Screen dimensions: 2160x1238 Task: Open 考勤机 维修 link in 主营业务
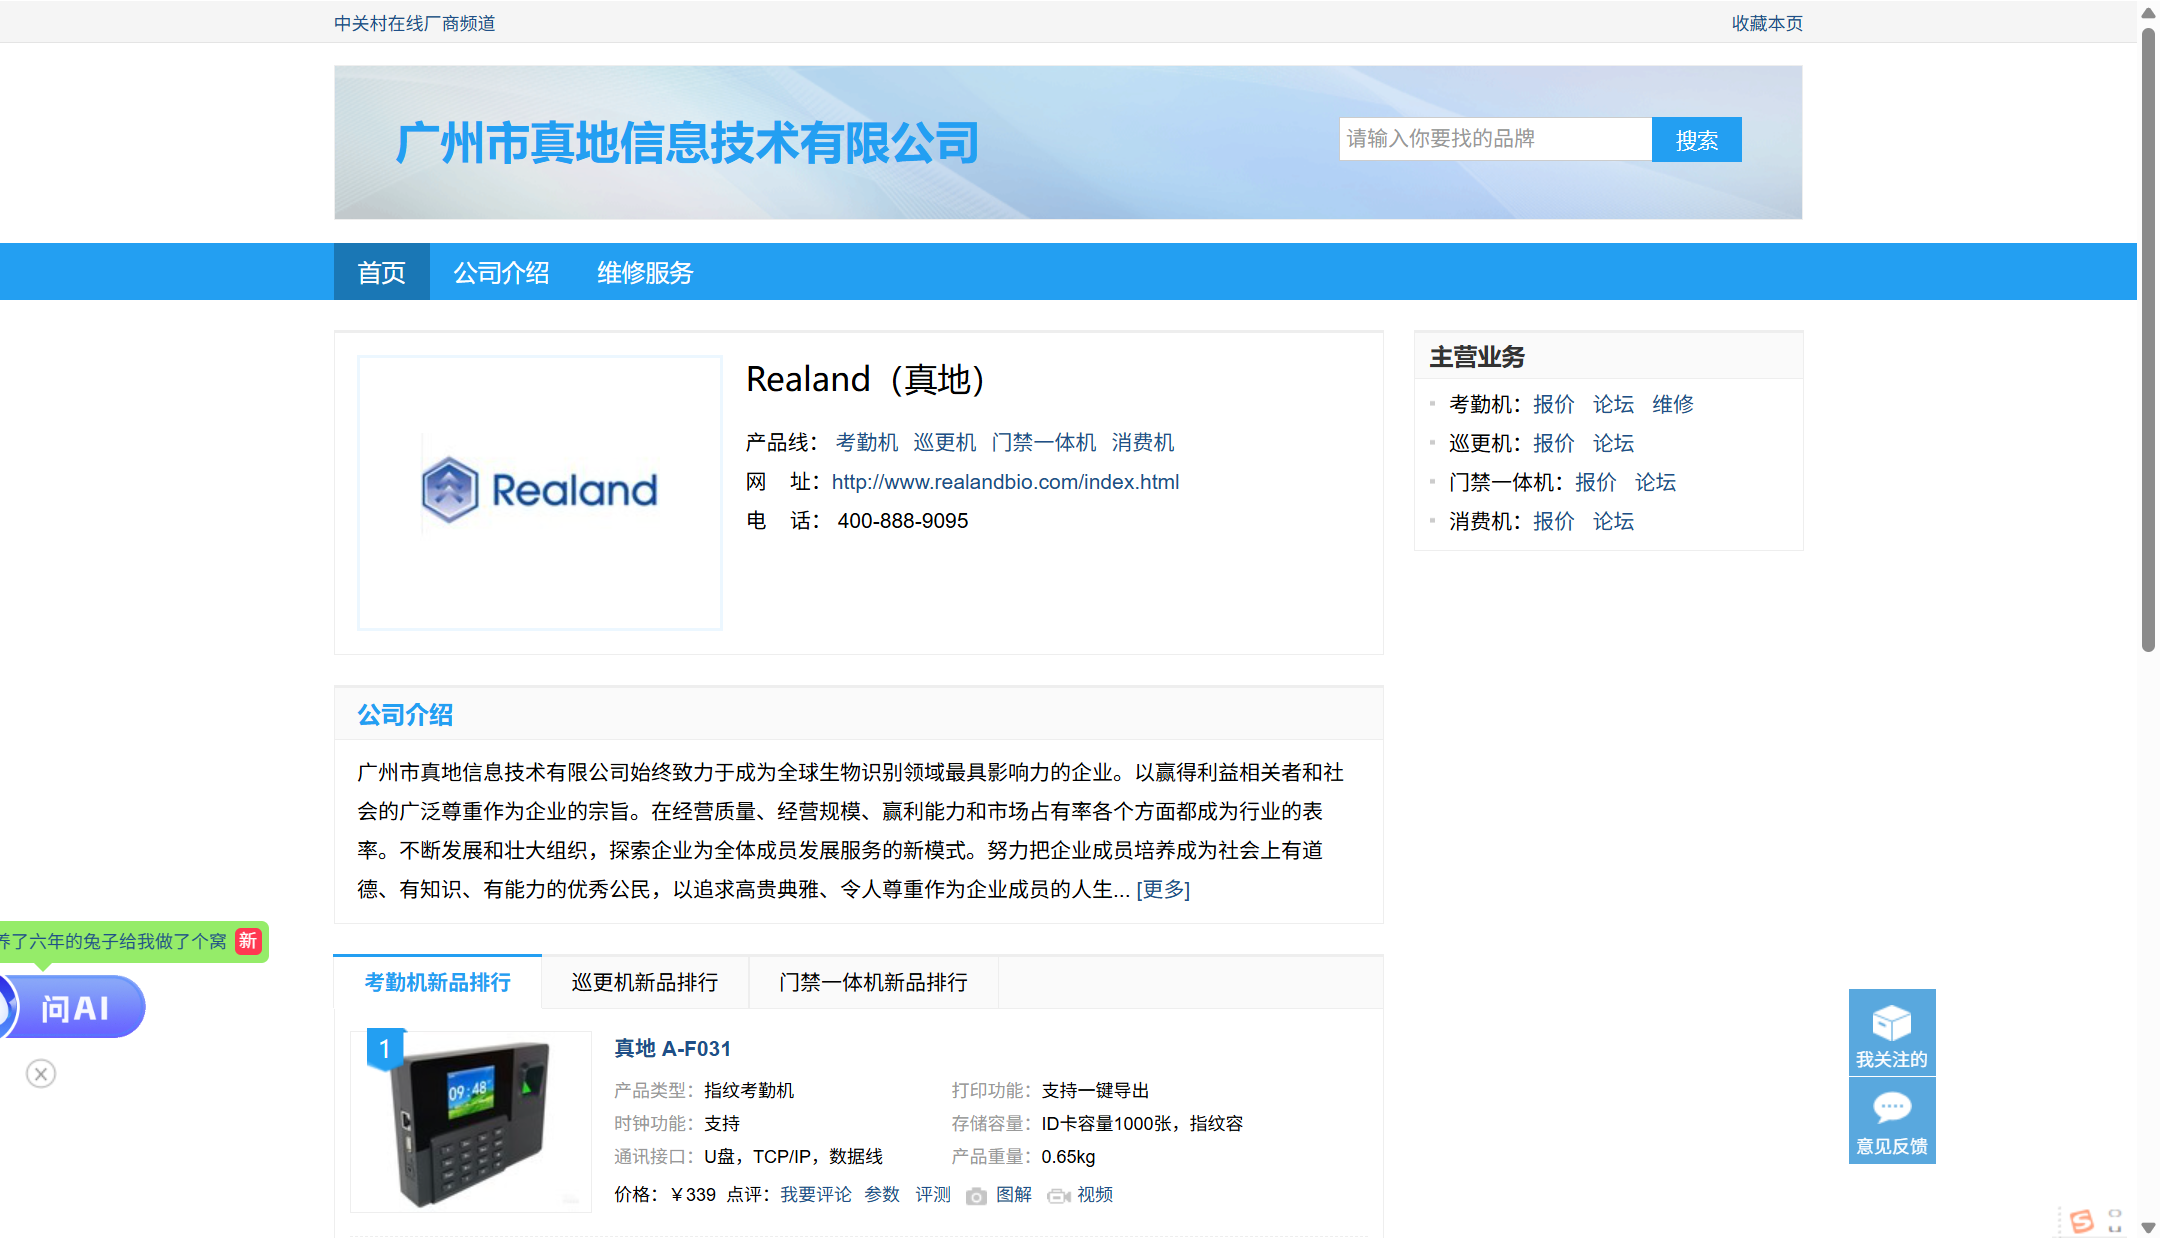click(x=1672, y=404)
